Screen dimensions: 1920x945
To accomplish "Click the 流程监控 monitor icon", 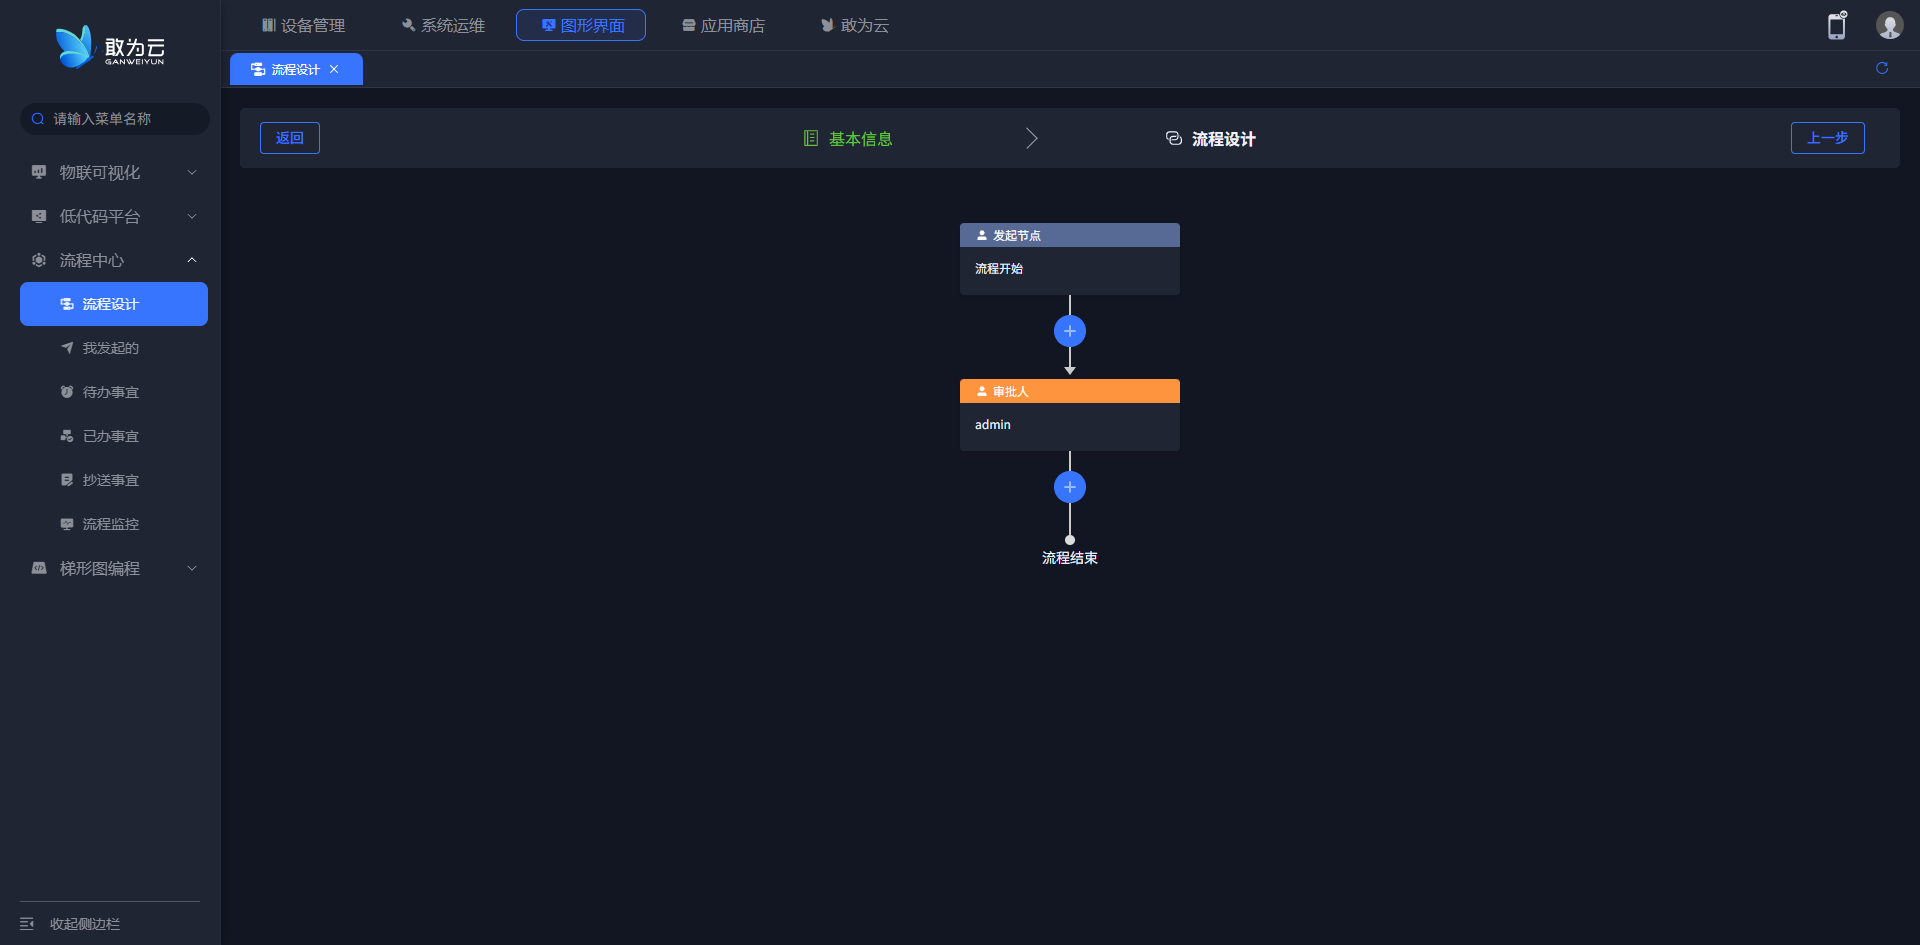I will [x=67, y=524].
